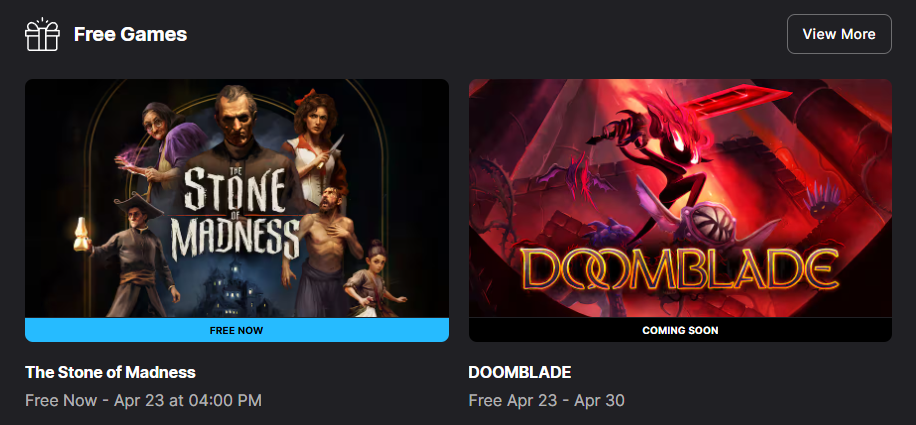Open the DOOMBLADE cover art thumbnail
This screenshot has width=916, height=425.
[x=680, y=198]
